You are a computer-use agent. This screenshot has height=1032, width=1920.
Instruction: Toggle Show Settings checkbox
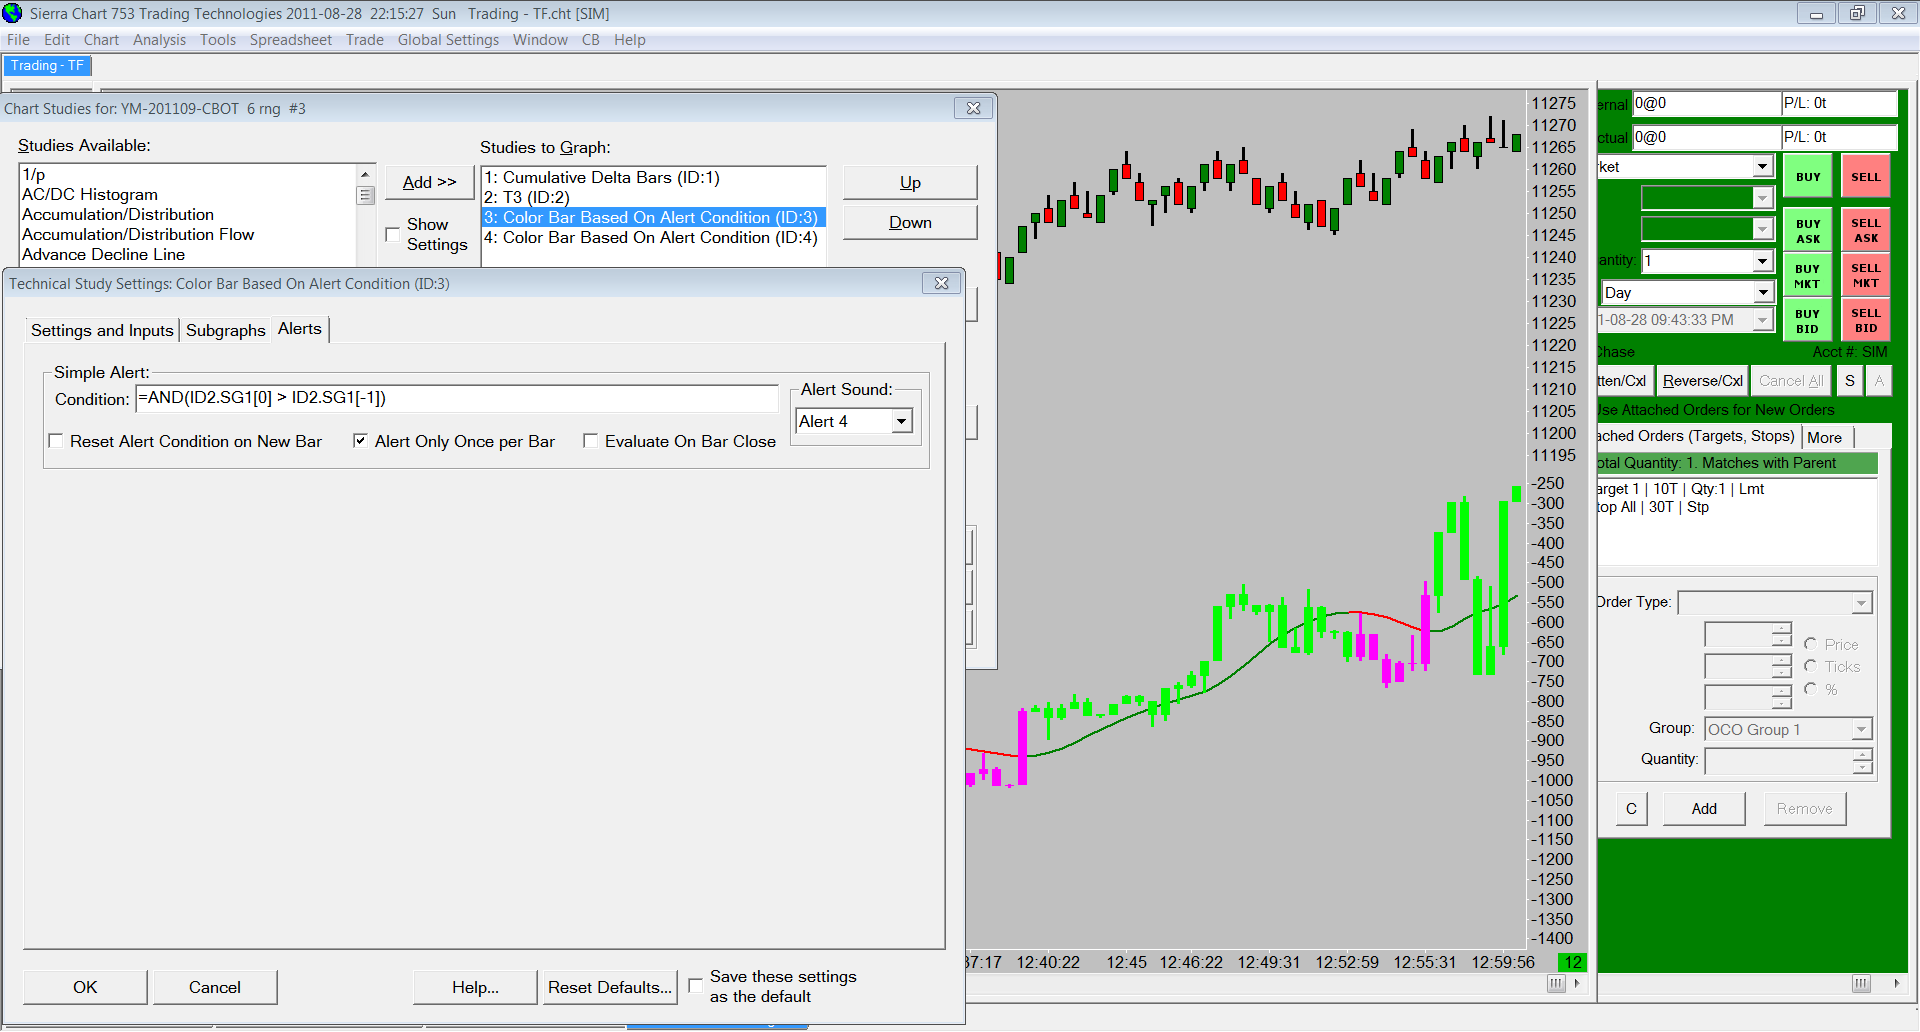click(392, 234)
